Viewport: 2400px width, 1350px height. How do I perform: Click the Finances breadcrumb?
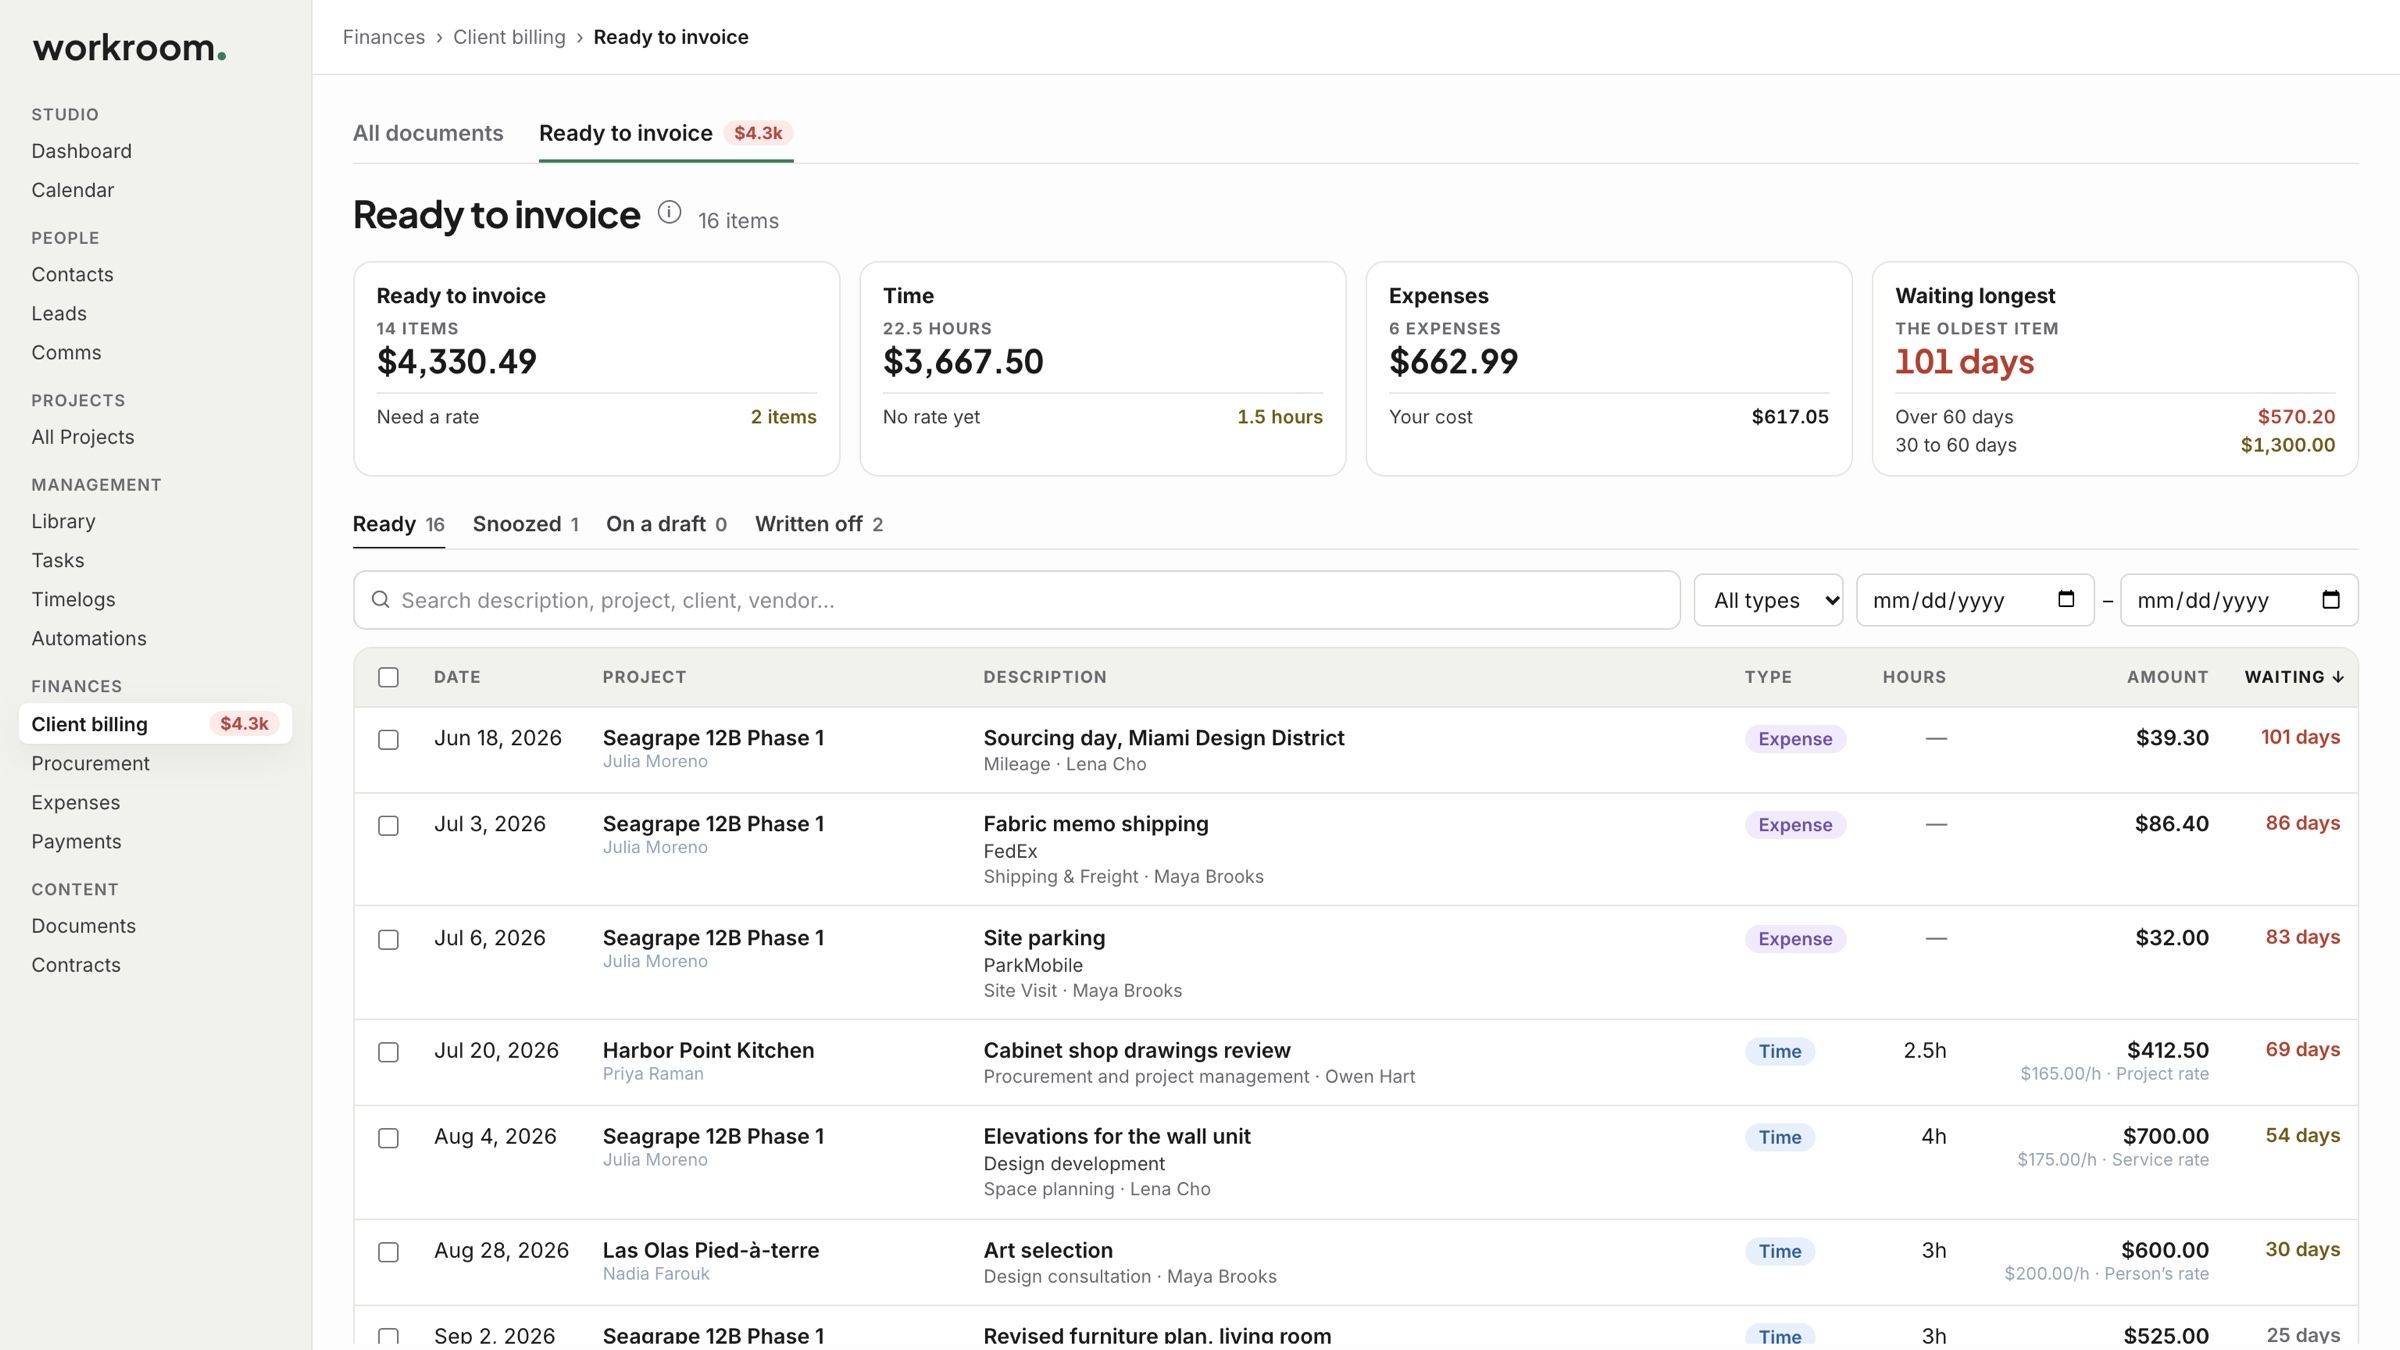coord(384,37)
